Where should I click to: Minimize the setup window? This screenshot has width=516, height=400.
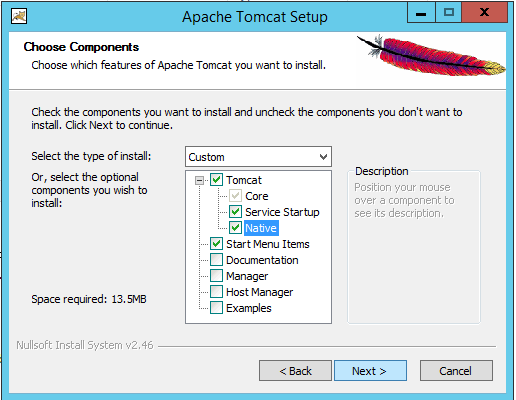(421, 13)
